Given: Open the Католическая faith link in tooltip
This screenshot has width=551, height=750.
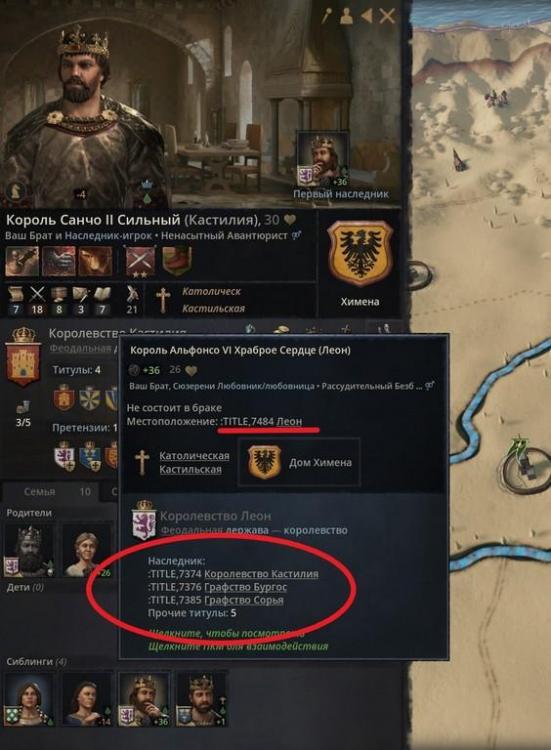Looking at the screenshot, I should click(194, 456).
